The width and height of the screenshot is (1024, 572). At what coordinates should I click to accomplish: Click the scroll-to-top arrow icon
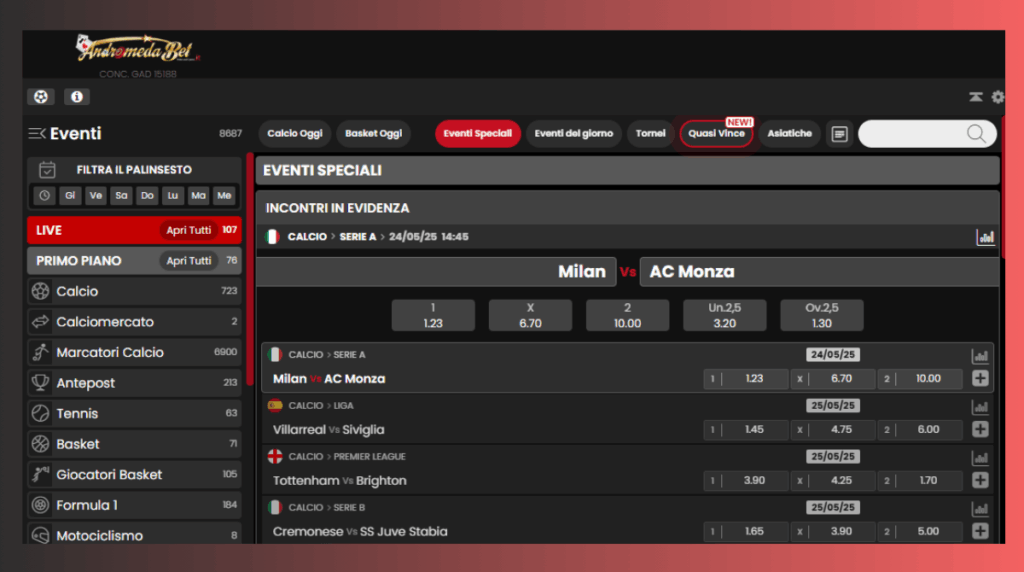[975, 97]
